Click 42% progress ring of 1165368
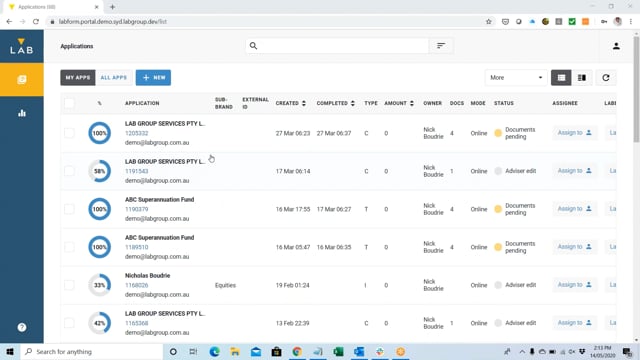Image resolution: width=640 pixels, height=360 pixels. tap(100, 323)
